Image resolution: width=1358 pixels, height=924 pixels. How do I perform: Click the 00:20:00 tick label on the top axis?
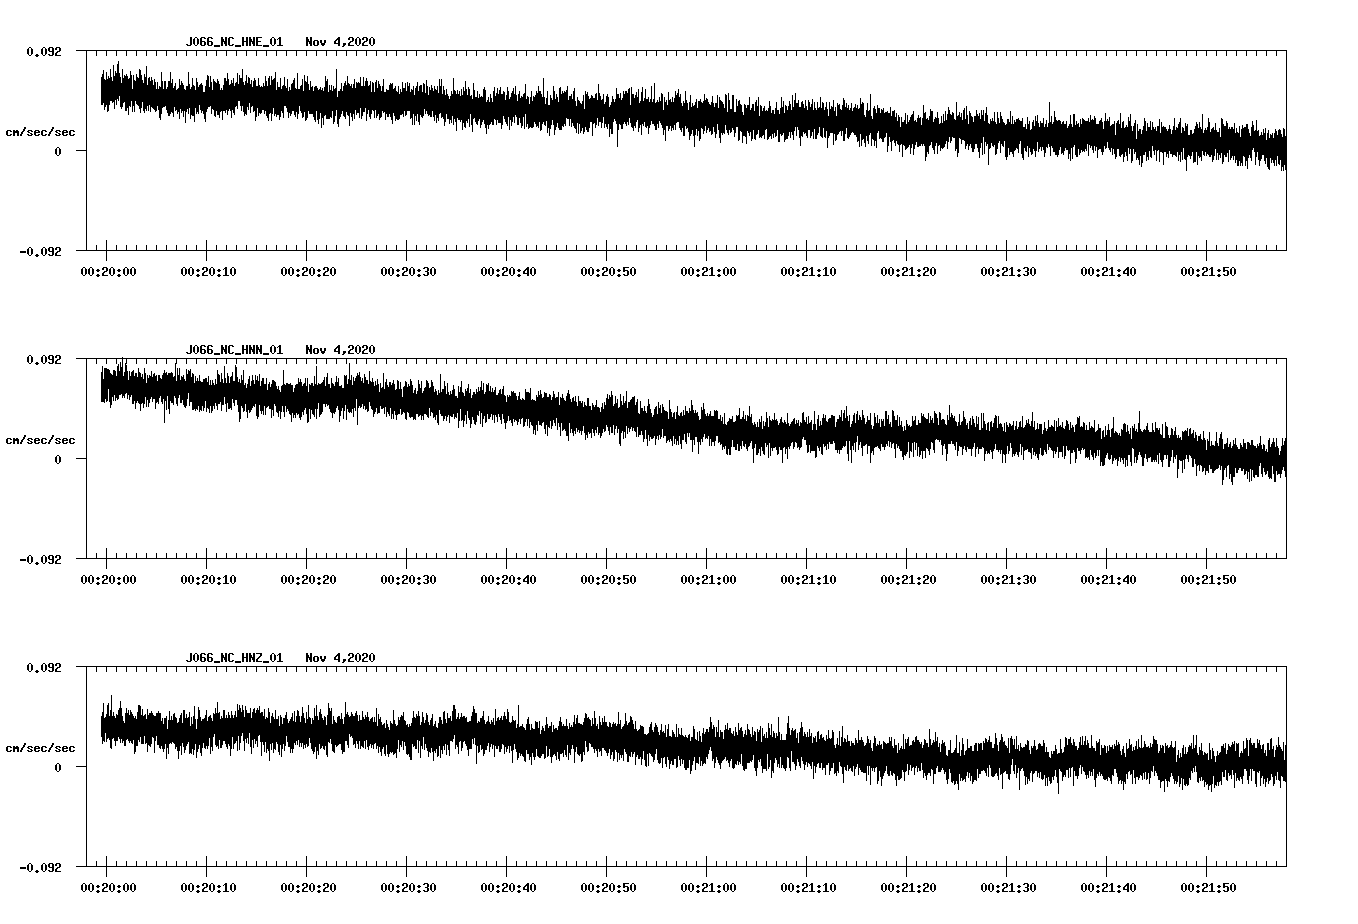click(x=108, y=268)
